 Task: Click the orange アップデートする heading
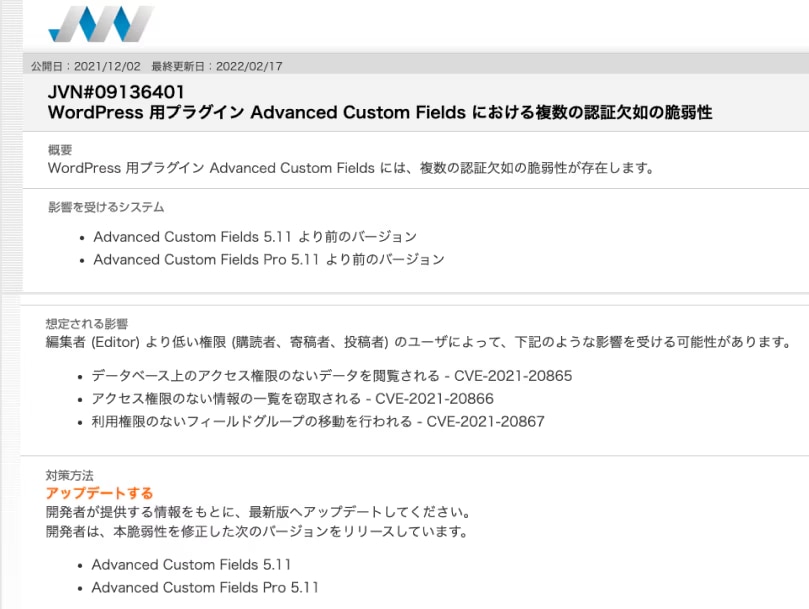click(x=99, y=493)
